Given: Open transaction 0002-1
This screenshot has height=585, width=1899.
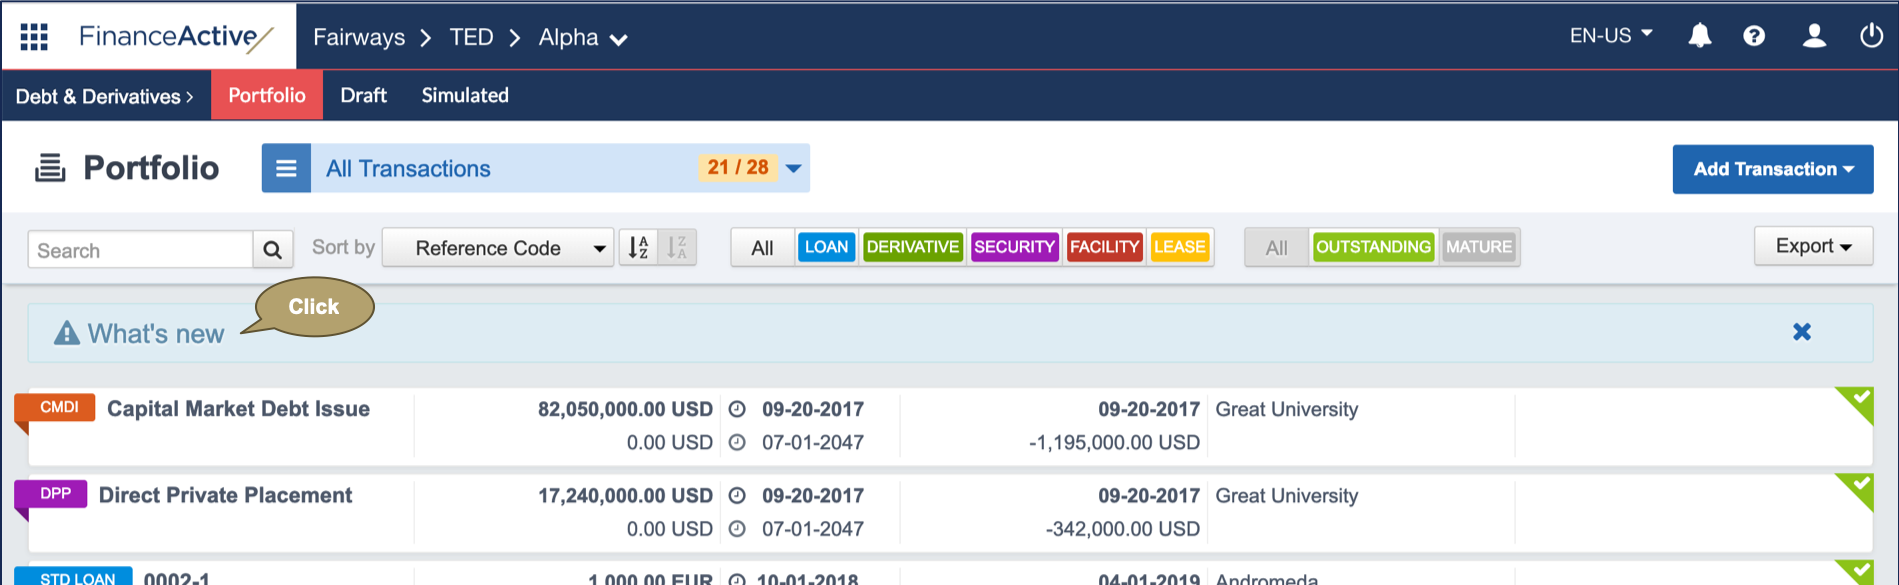Looking at the screenshot, I should [177, 578].
